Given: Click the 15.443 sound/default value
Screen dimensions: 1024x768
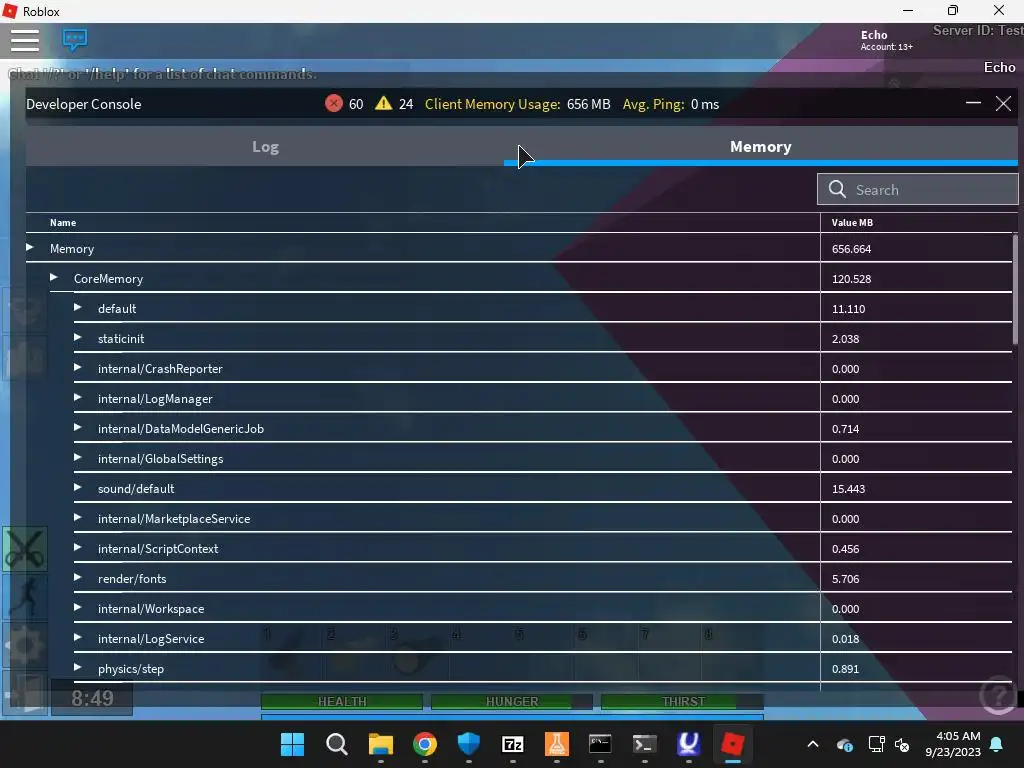Looking at the screenshot, I should pyautogui.click(x=848, y=489).
